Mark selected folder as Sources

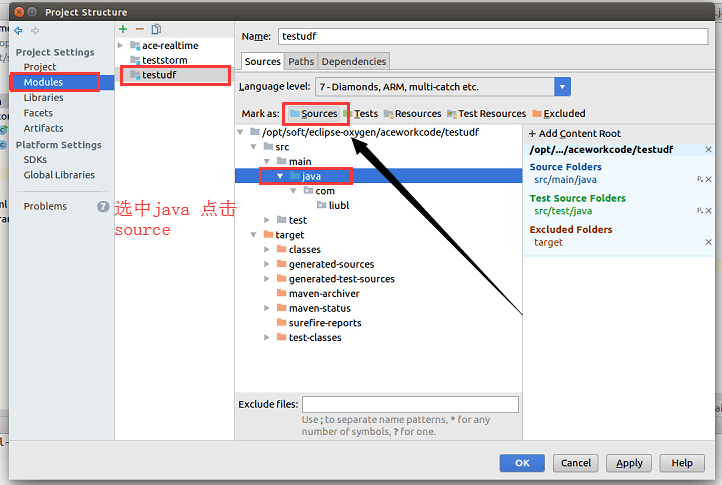[x=314, y=114]
